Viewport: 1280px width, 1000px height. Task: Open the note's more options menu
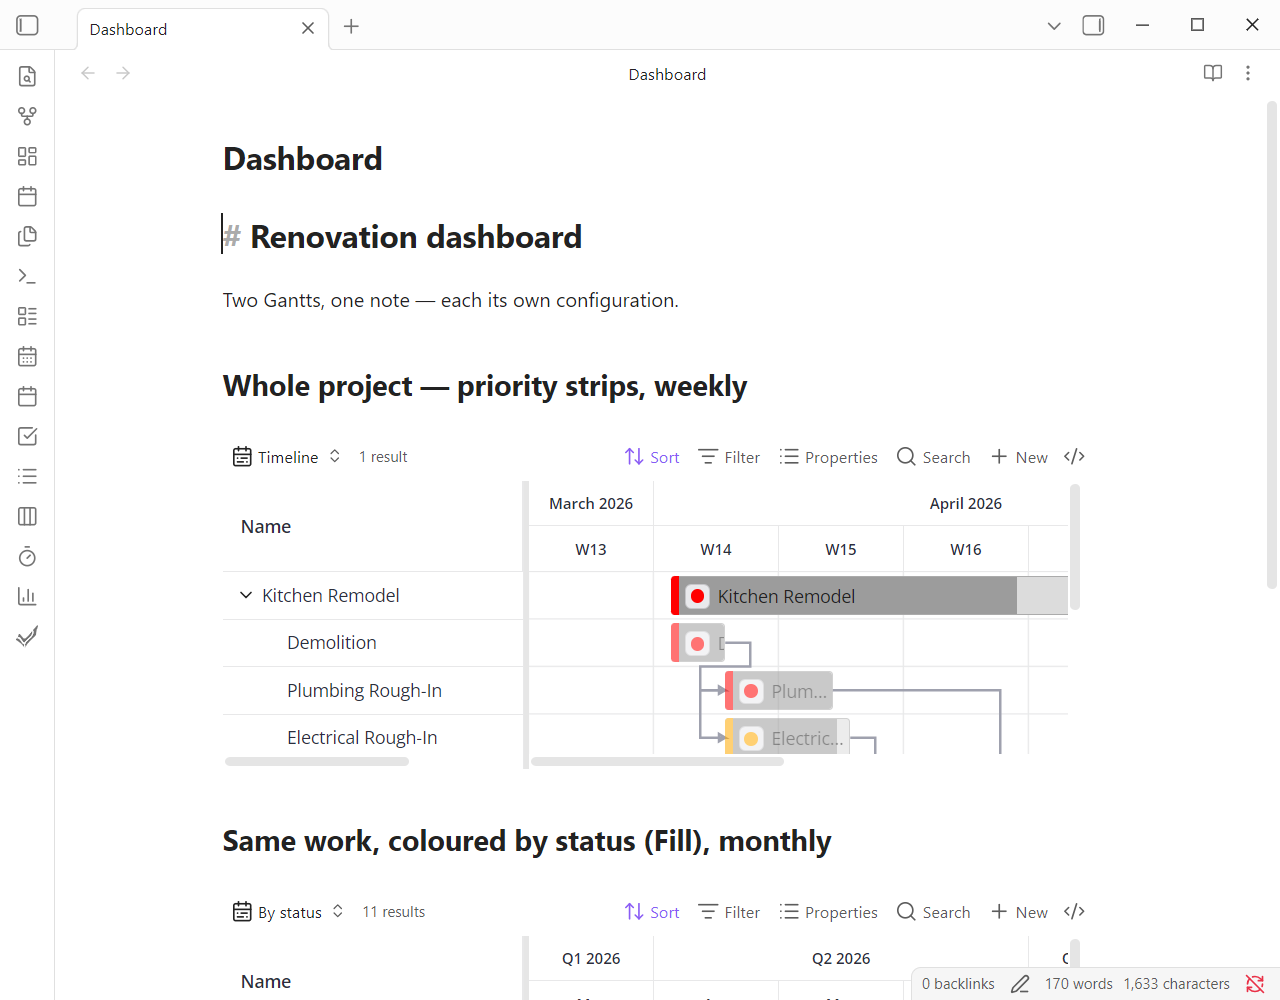1248,73
